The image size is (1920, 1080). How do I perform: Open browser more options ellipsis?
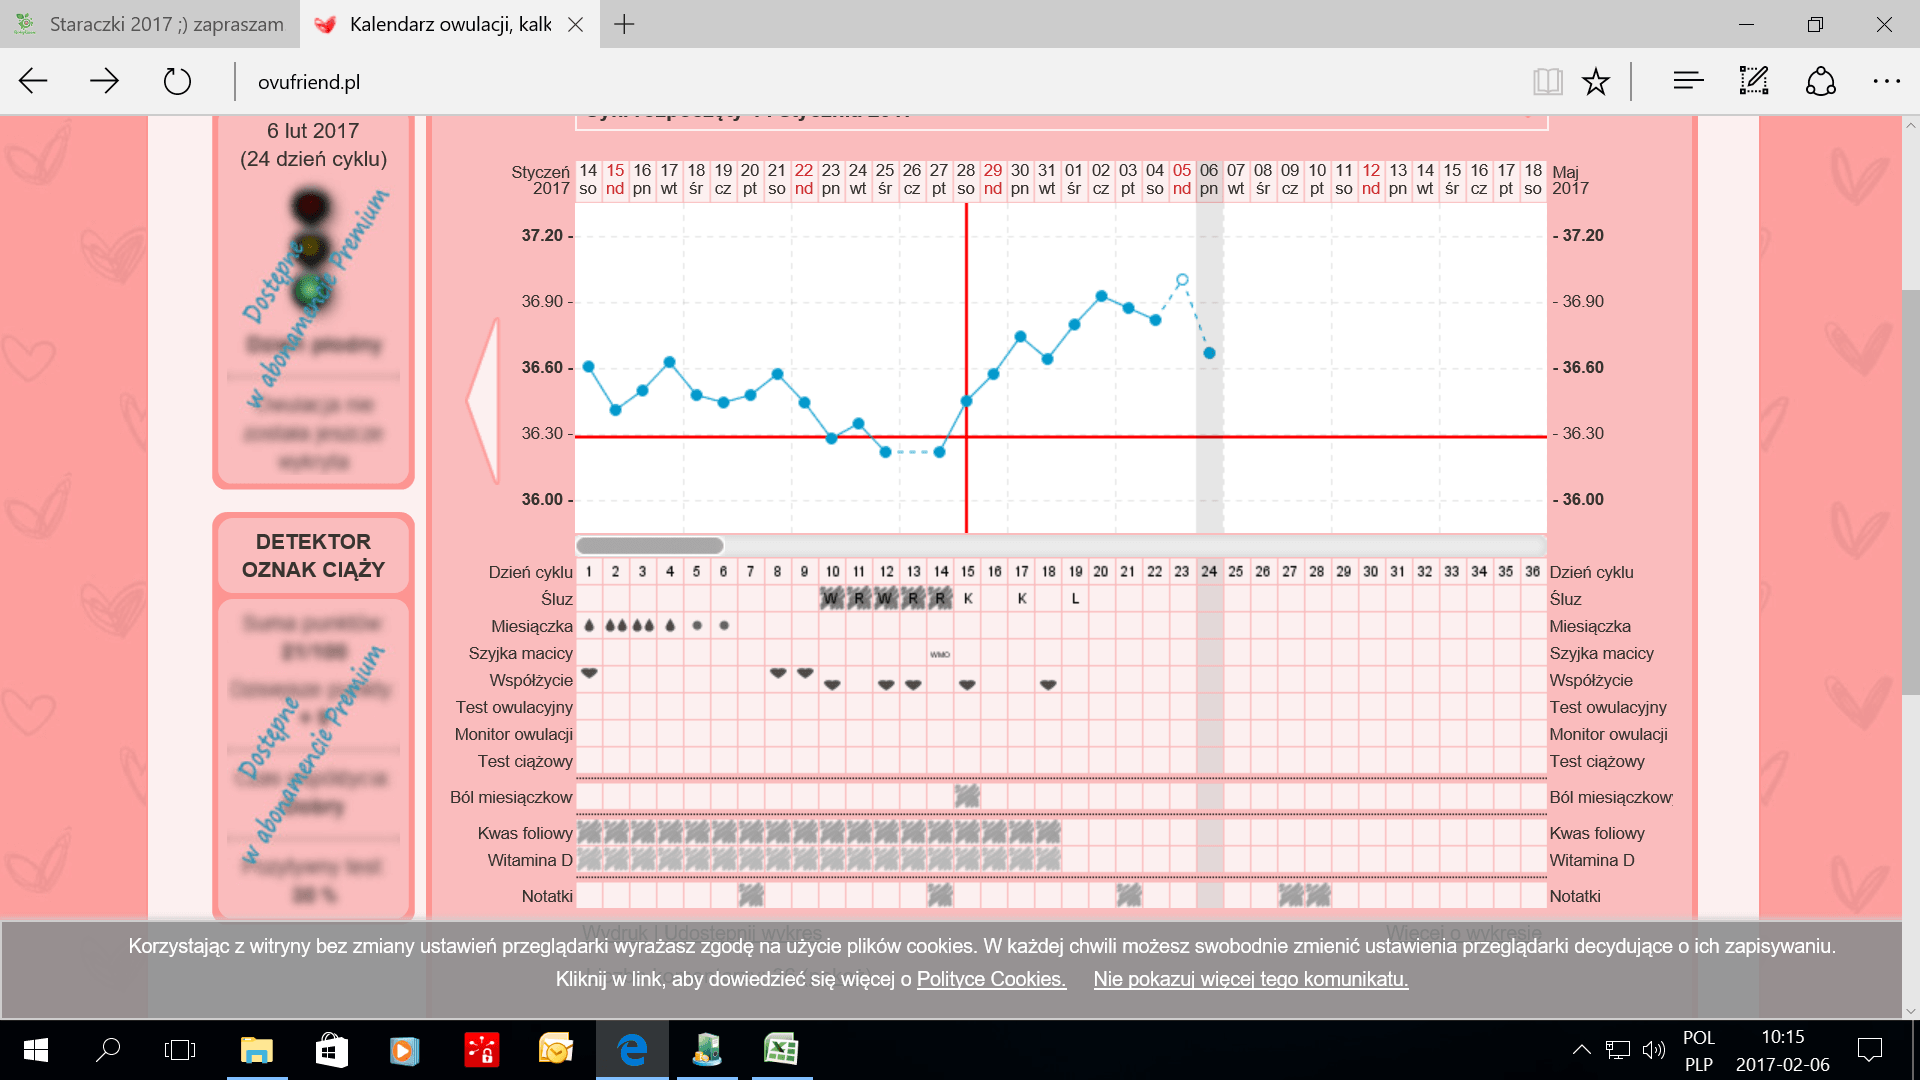coord(1886,81)
